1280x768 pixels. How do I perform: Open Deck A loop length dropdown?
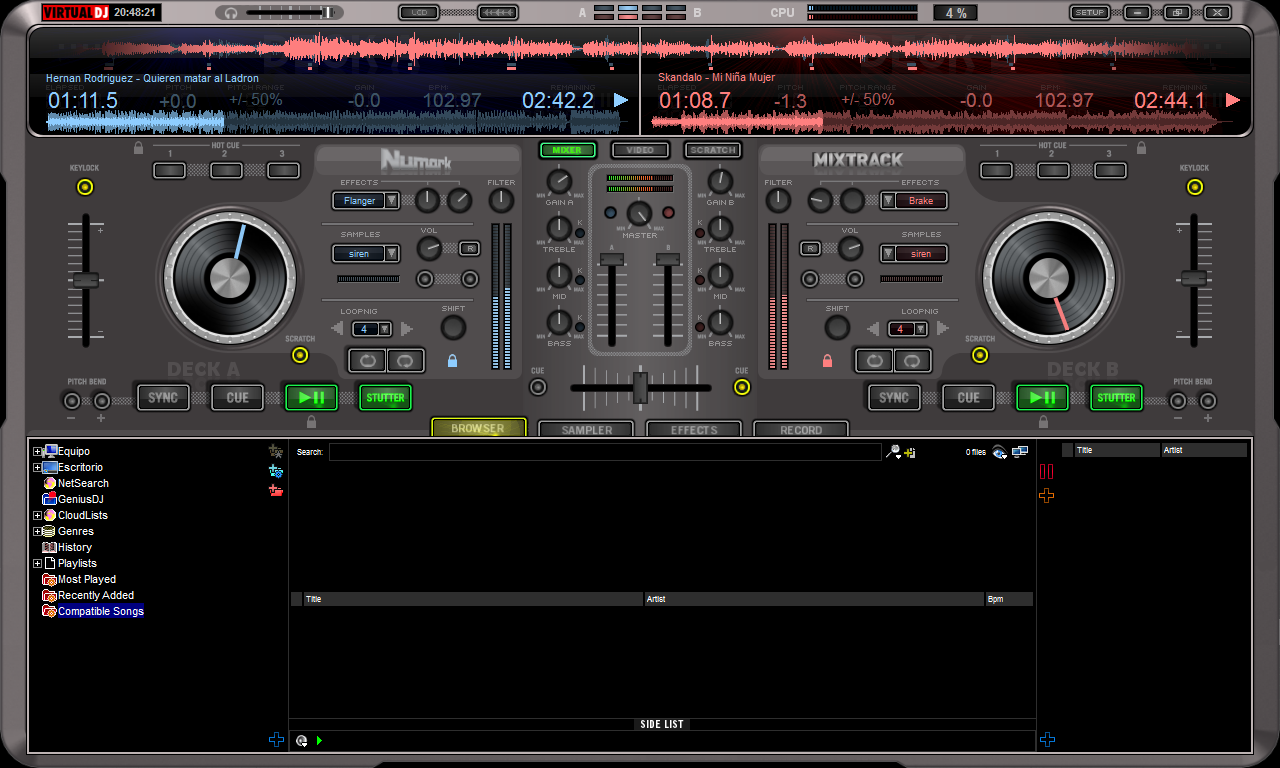(x=385, y=329)
